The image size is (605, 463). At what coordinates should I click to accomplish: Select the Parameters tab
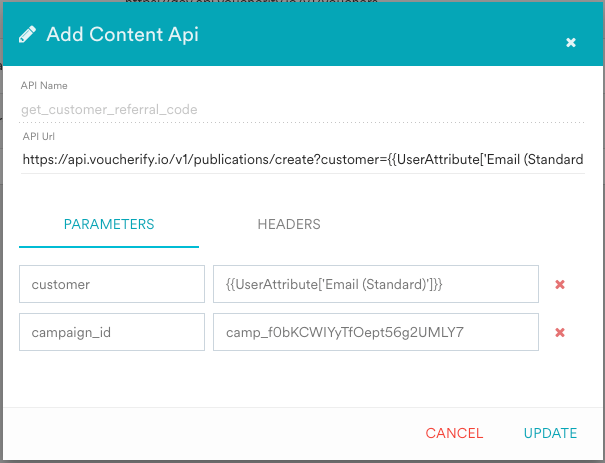[109, 224]
